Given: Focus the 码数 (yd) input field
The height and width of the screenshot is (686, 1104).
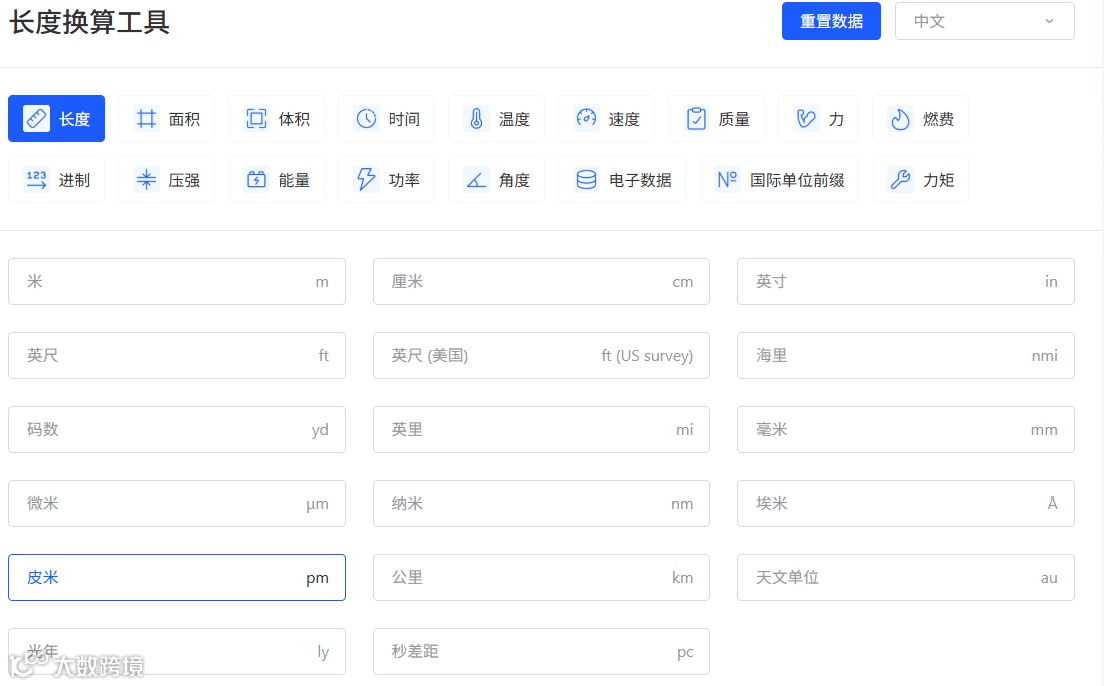Looking at the screenshot, I should click(x=177, y=430).
